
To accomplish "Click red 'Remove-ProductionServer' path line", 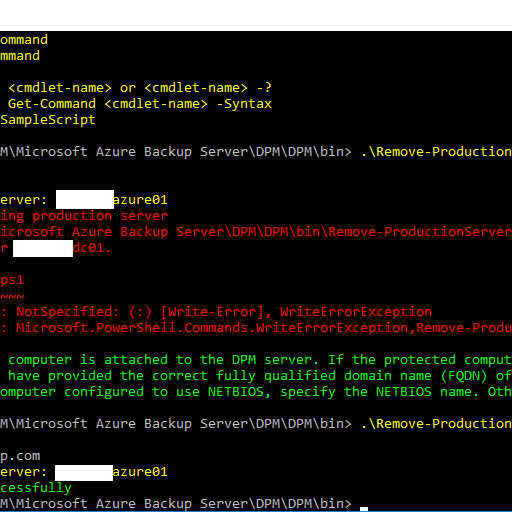I will (256, 232).
